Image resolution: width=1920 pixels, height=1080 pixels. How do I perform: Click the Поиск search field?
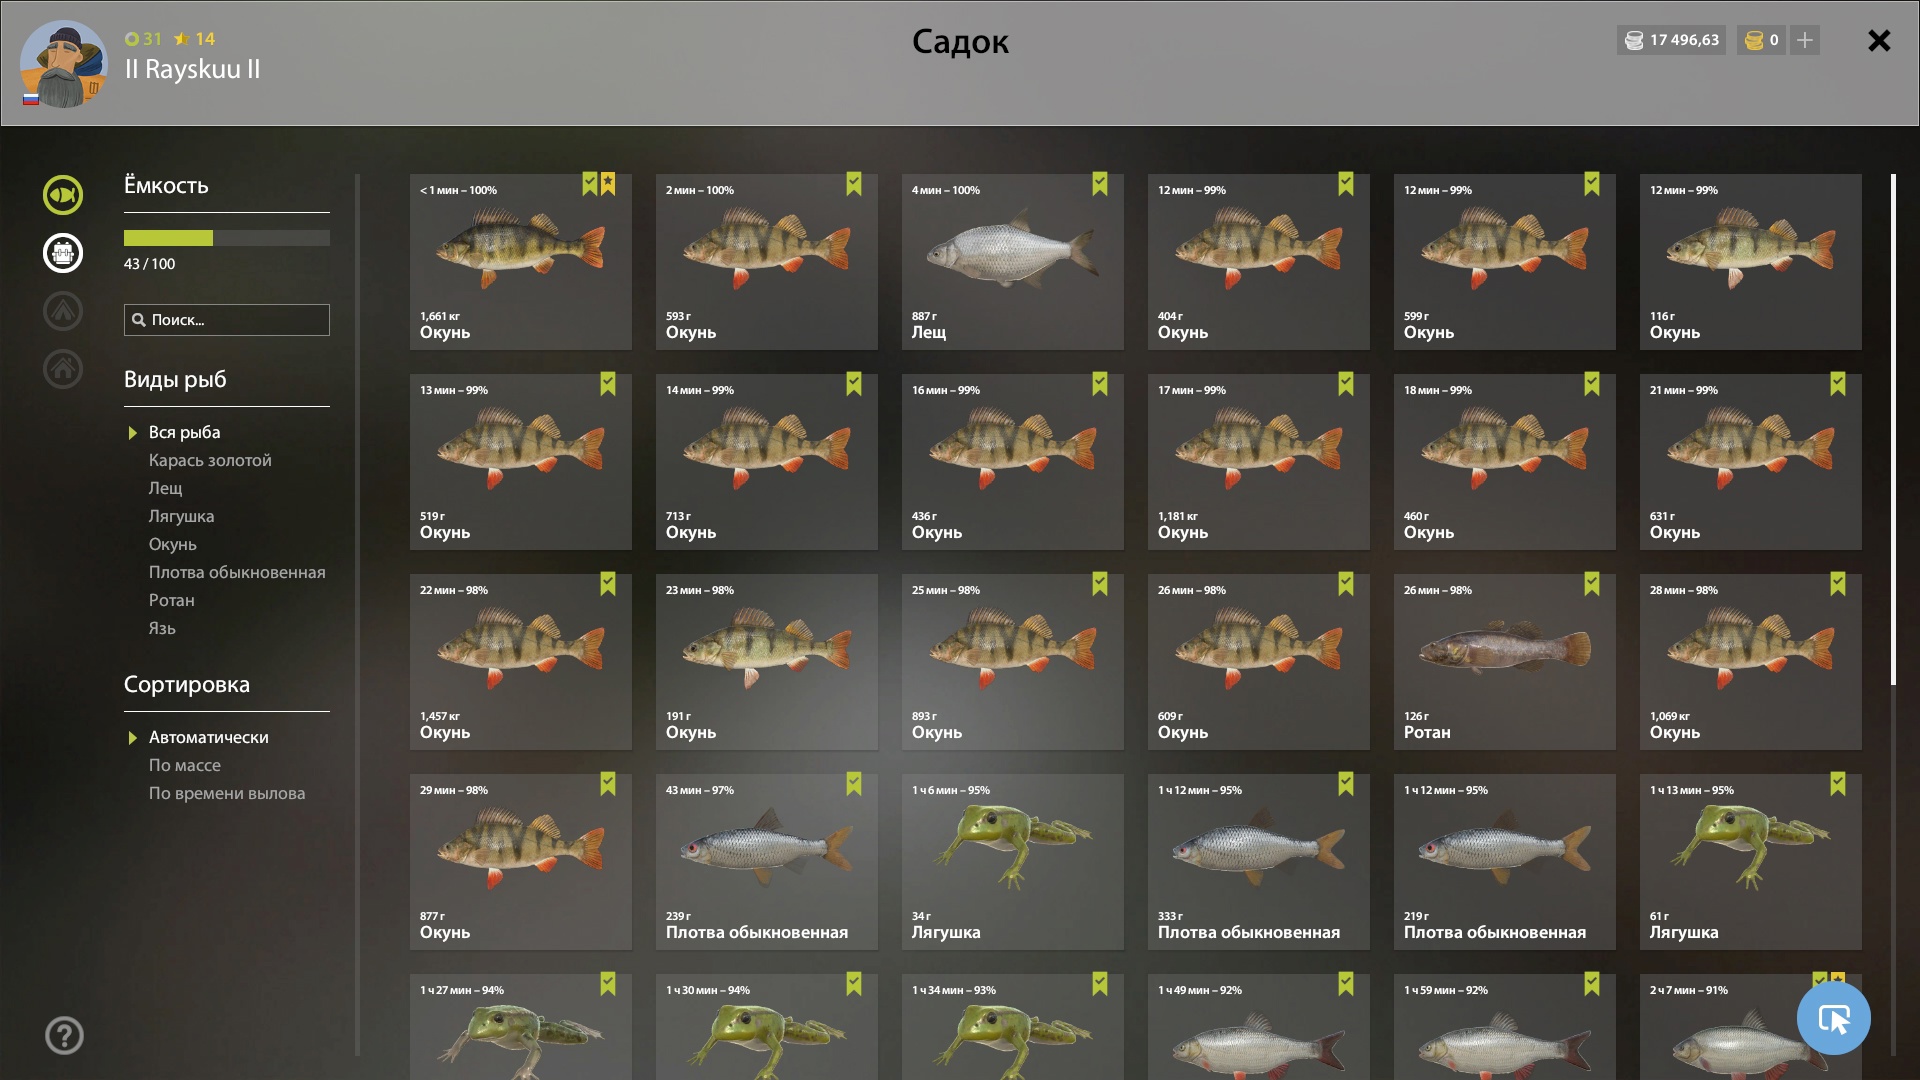[227, 320]
